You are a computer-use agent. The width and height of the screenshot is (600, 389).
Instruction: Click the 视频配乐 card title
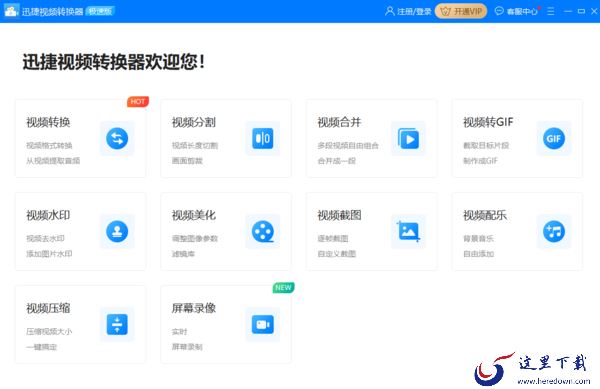(485, 215)
